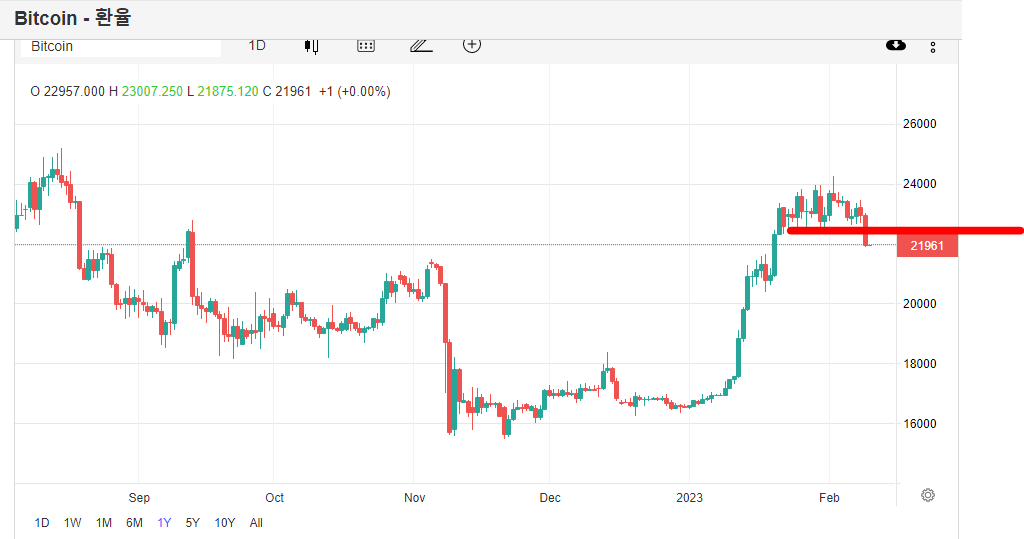Click the open value 22957.000

[74, 91]
